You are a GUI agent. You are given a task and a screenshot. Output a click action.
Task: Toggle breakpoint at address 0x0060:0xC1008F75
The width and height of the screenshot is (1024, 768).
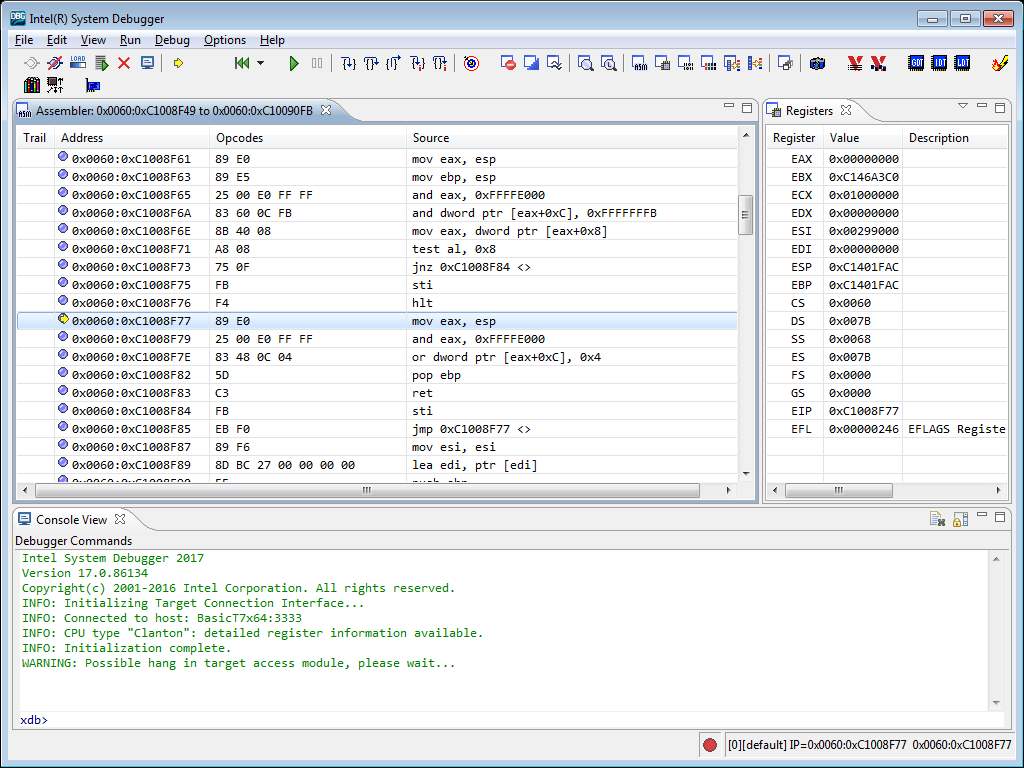click(63, 283)
